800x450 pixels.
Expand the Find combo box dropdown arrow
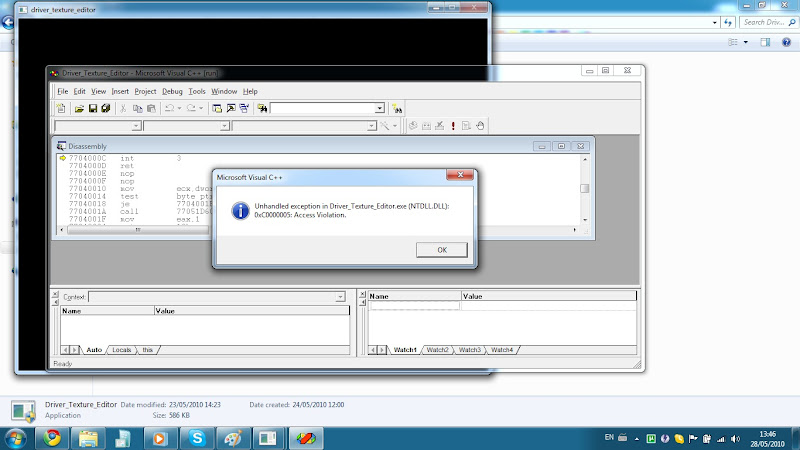[380, 108]
